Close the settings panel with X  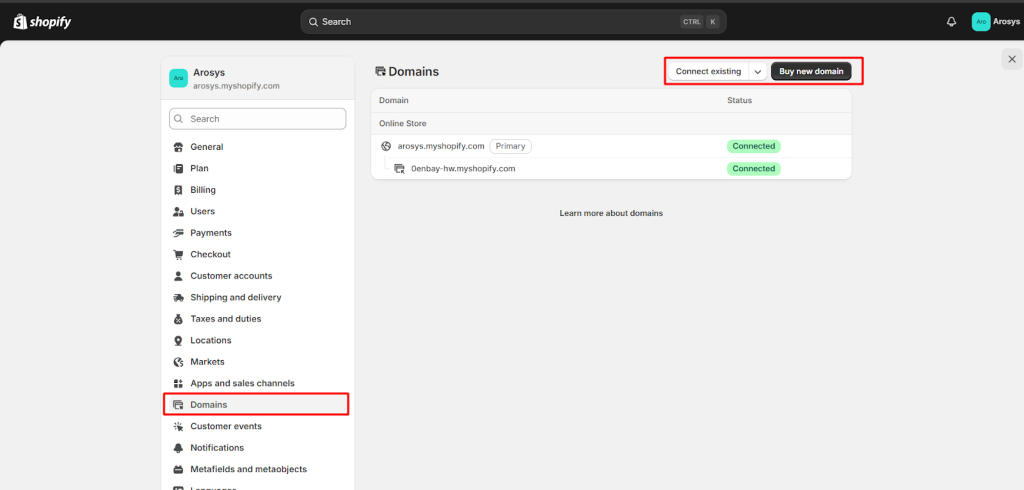coord(1012,60)
